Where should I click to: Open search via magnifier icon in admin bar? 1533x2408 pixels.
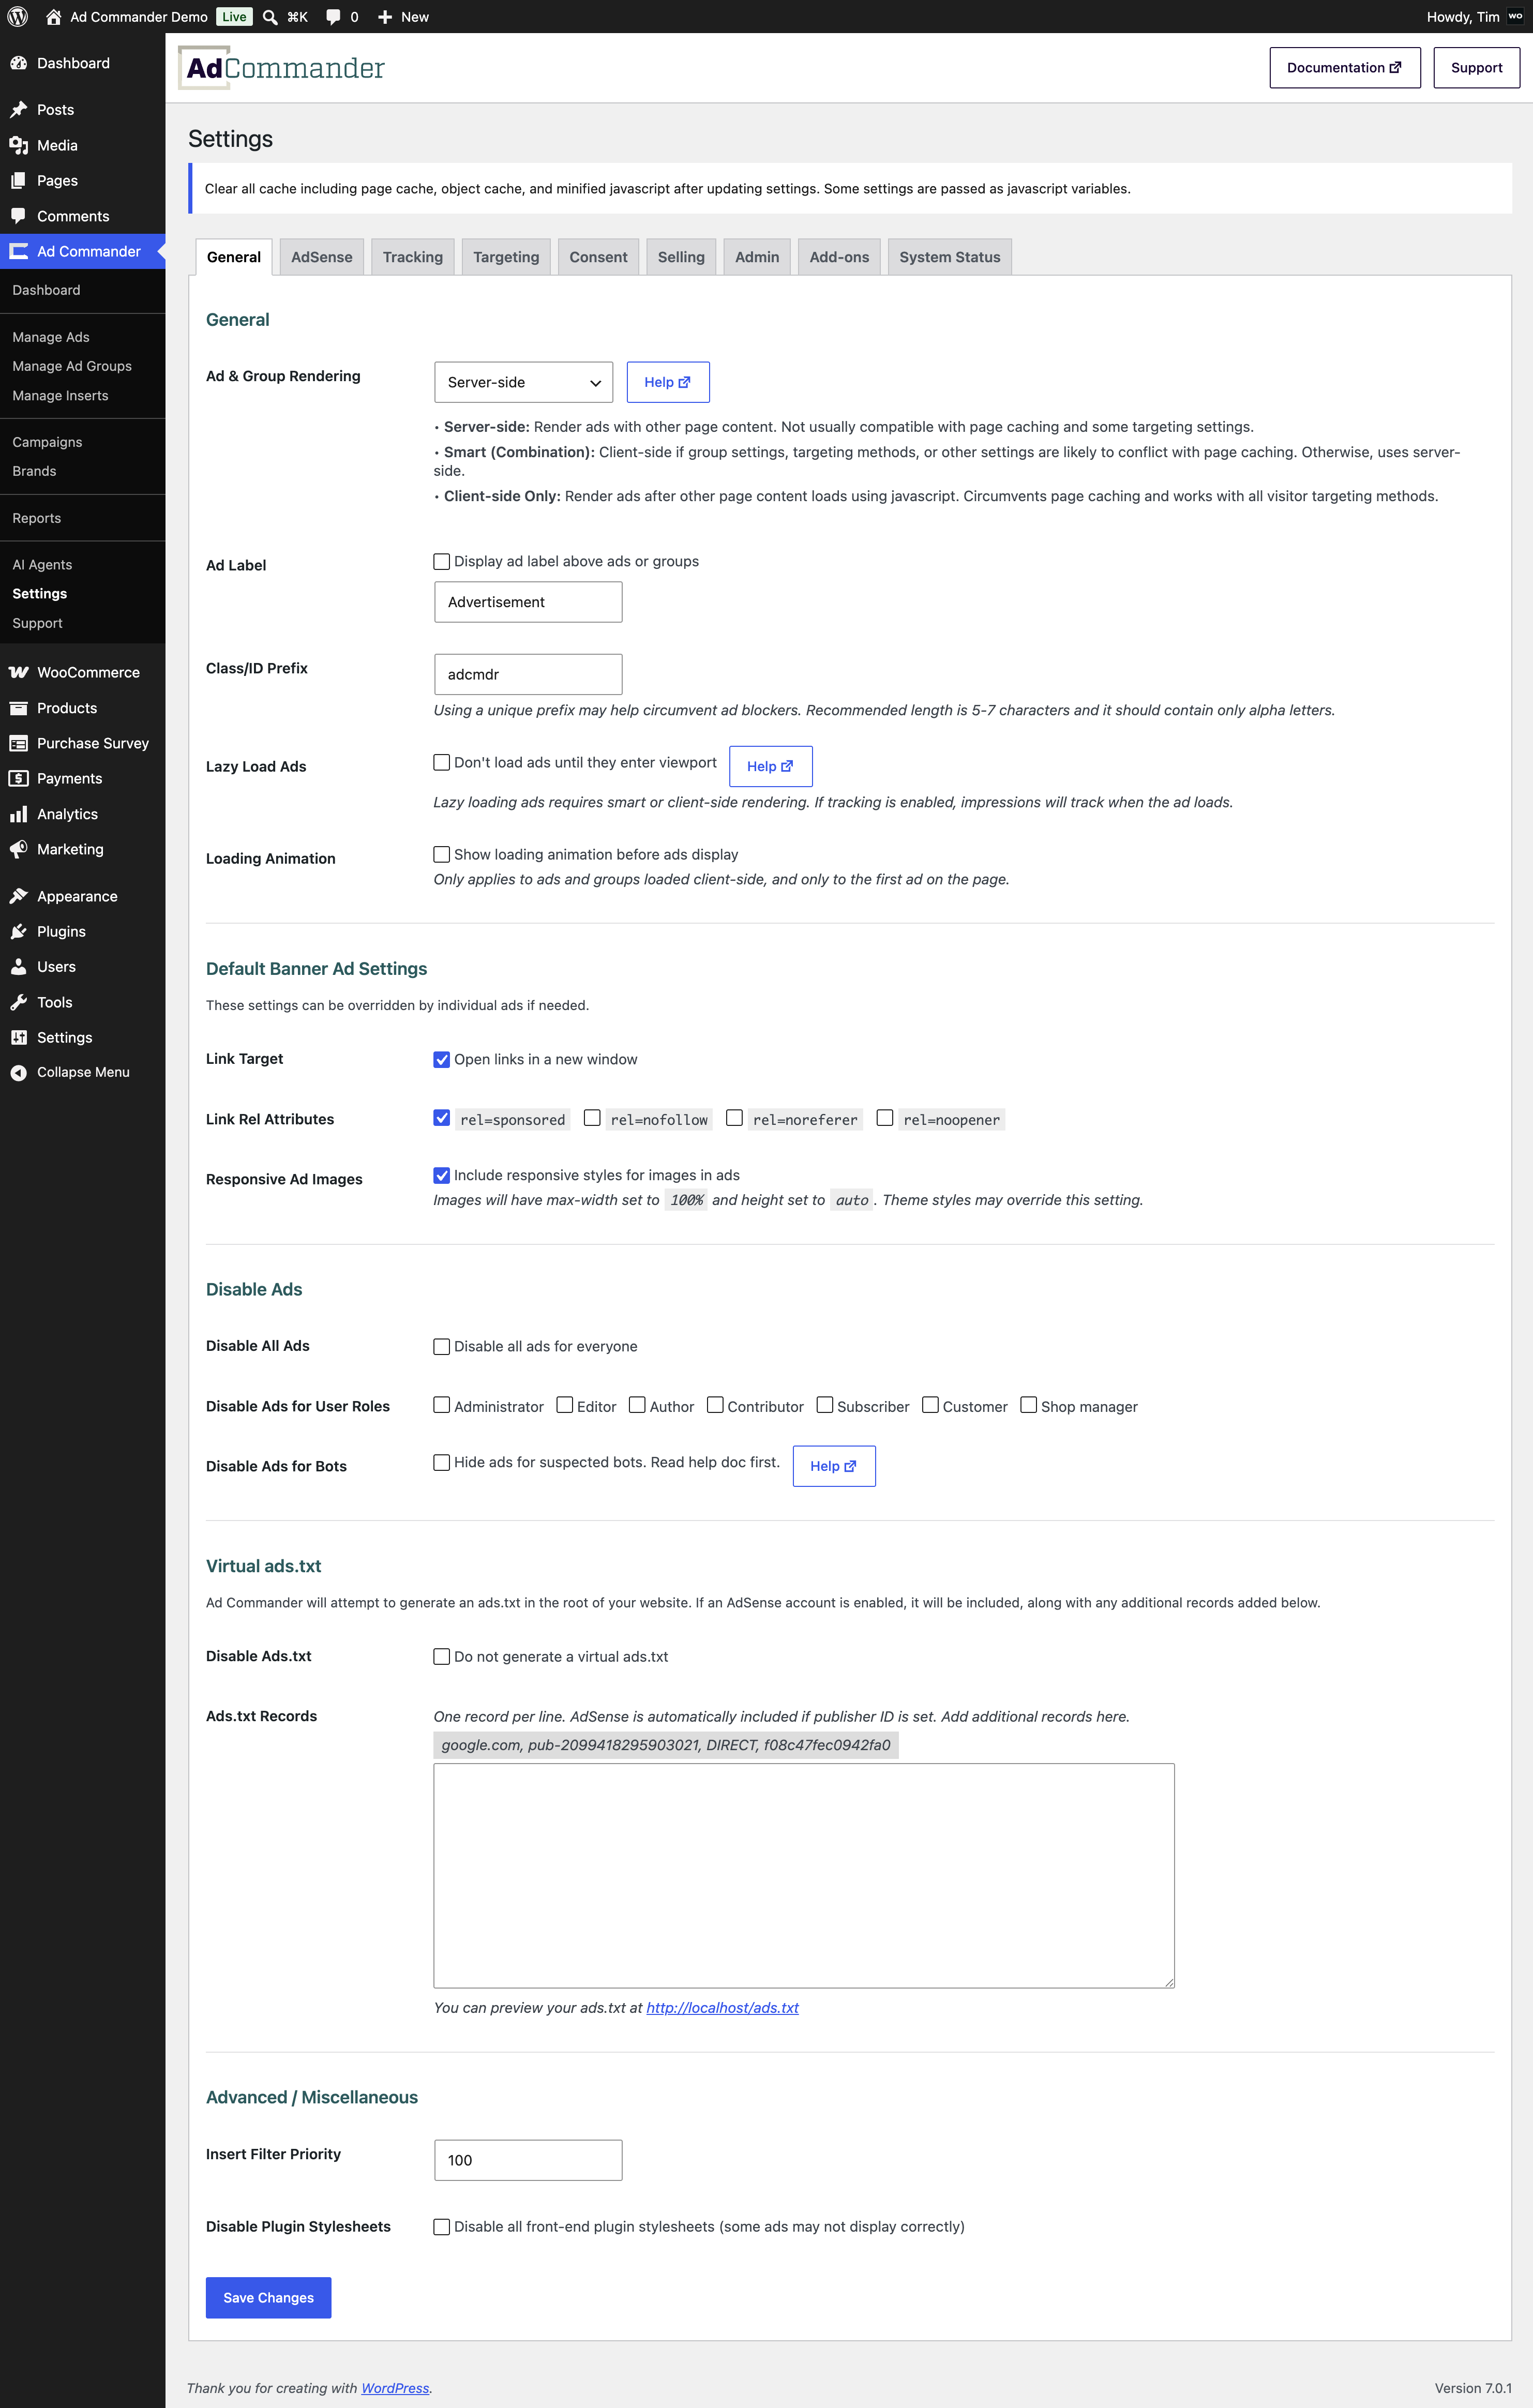(x=270, y=17)
